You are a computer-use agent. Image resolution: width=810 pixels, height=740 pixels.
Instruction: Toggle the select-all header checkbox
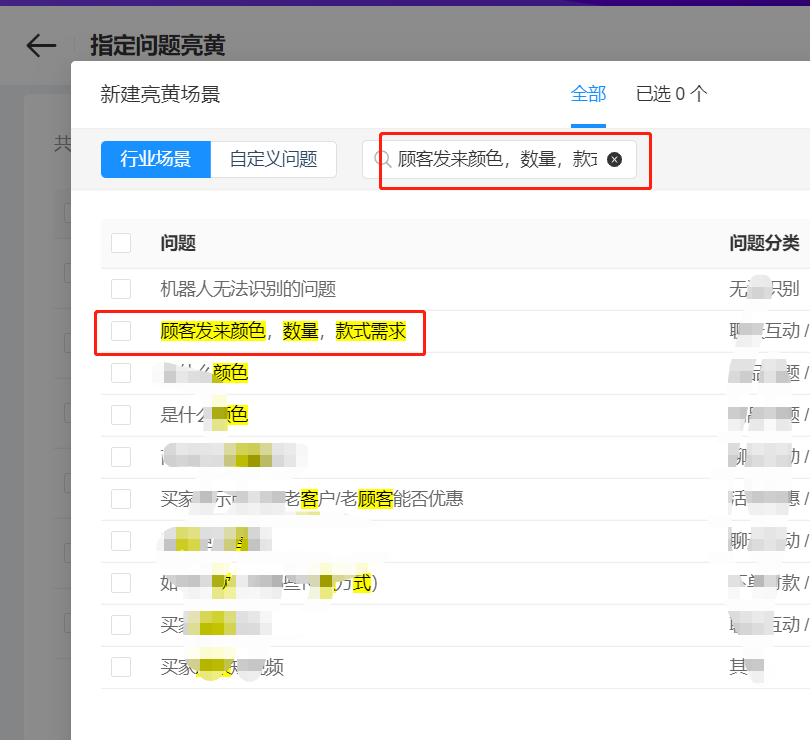[121, 243]
